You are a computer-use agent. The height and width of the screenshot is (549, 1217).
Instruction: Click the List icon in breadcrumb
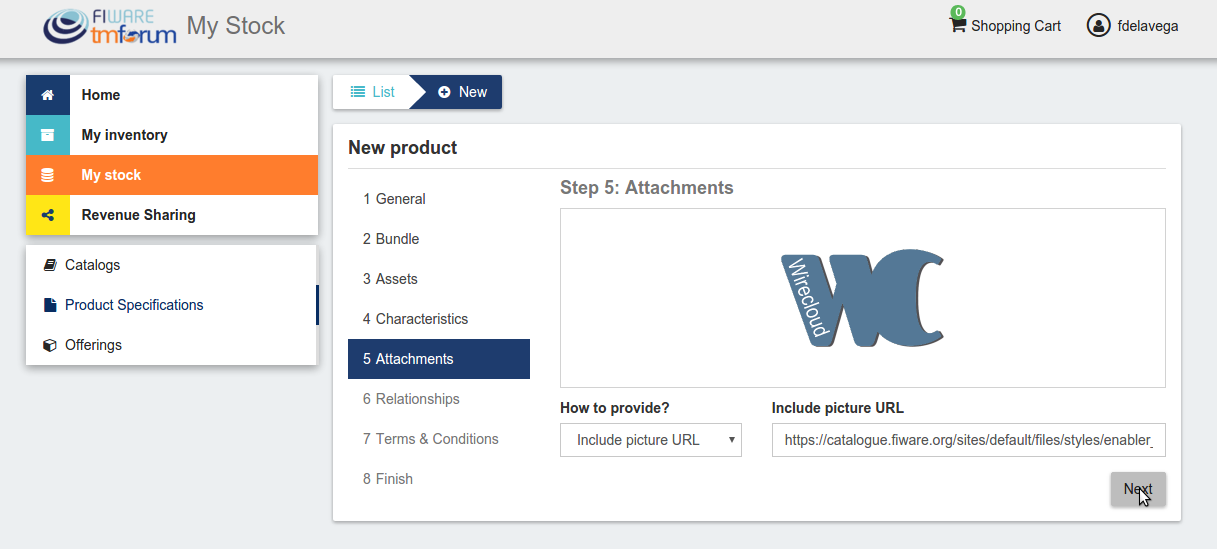tap(358, 92)
